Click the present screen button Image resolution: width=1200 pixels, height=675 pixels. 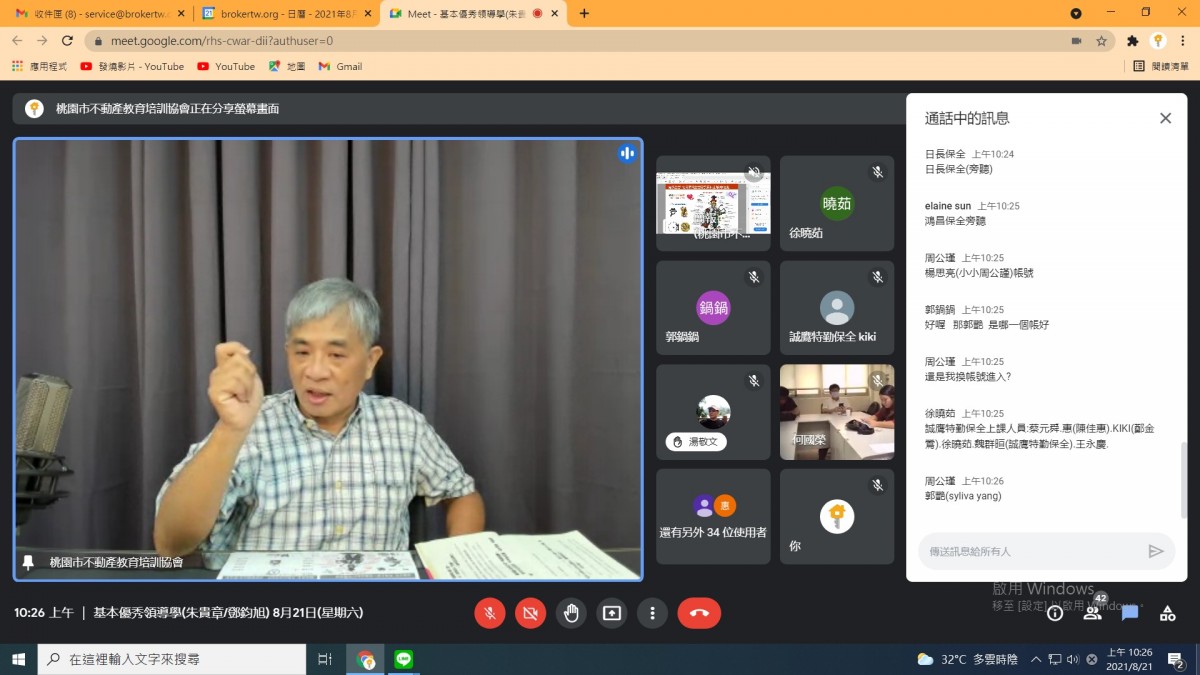(x=611, y=613)
